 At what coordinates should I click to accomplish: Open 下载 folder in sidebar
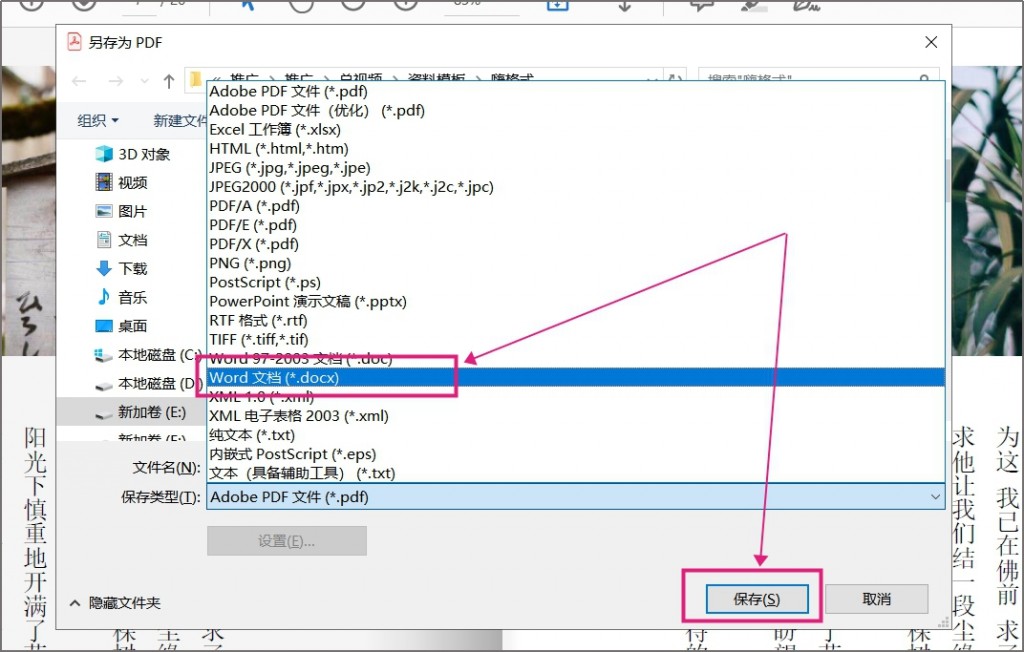click(x=121, y=269)
